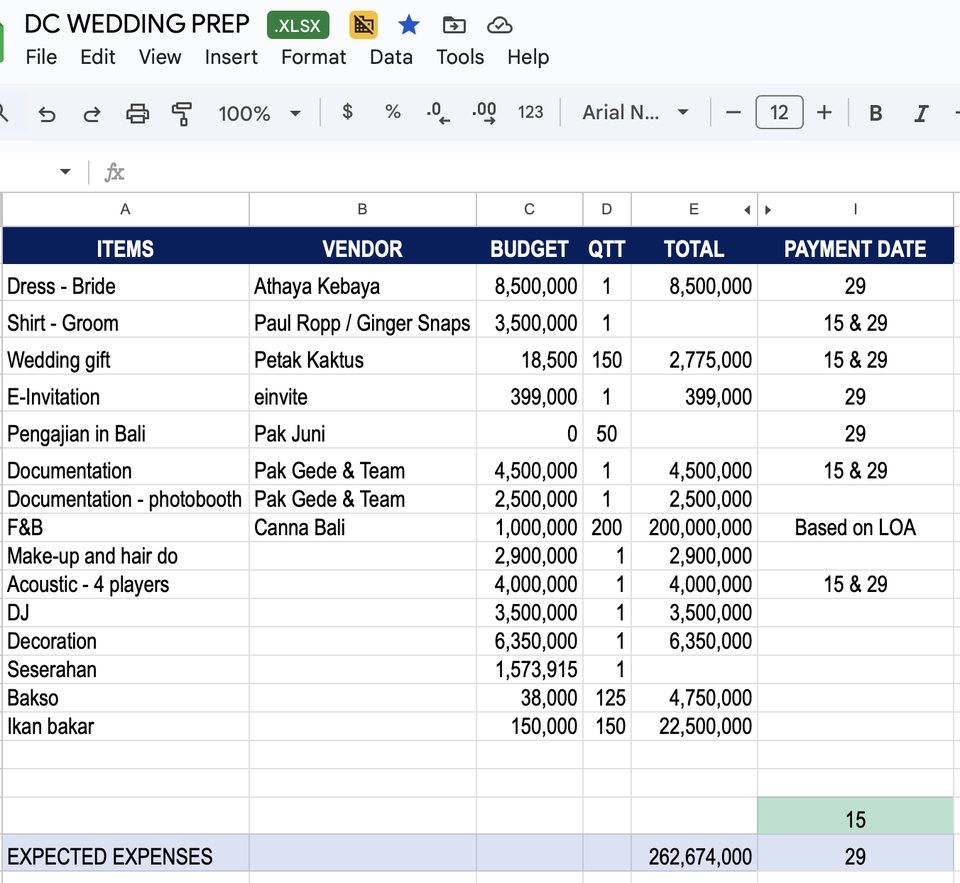The height and width of the screenshot is (883, 960).
Task: Select Paul Ropp / Ginger Snaps cell
Action: click(x=362, y=320)
